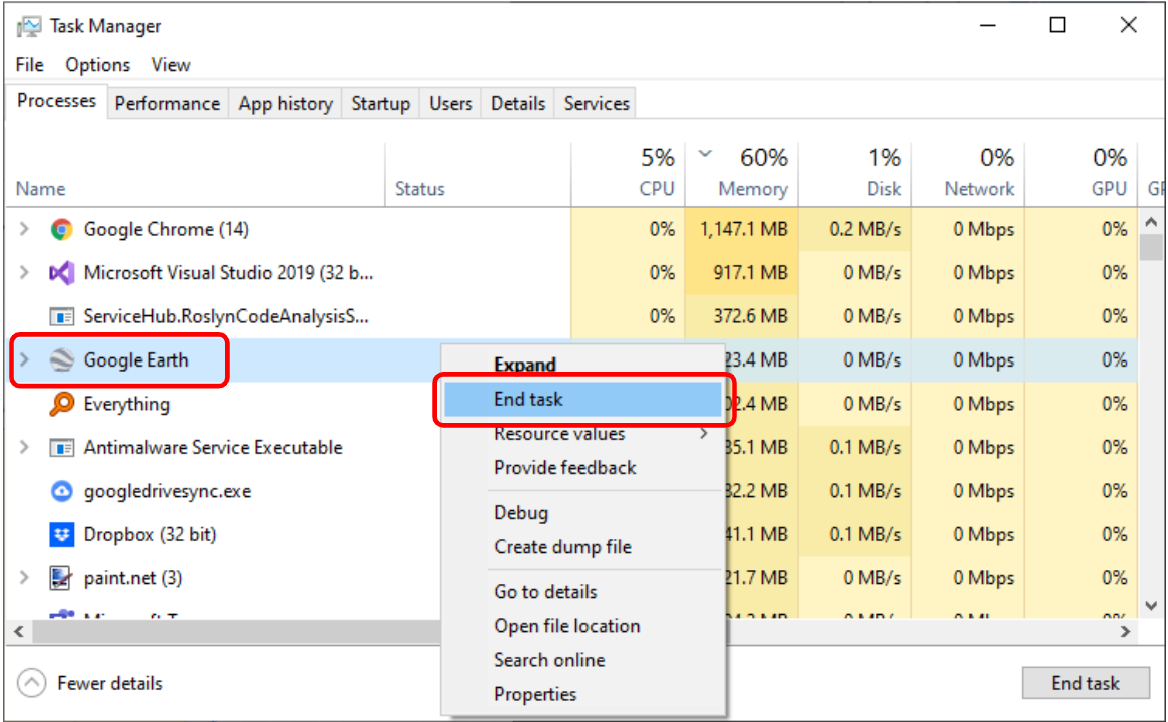This screenshot has width=1168, height=722.
Task: Click the paint.net process icon
Action: click(x=61, y=578)
